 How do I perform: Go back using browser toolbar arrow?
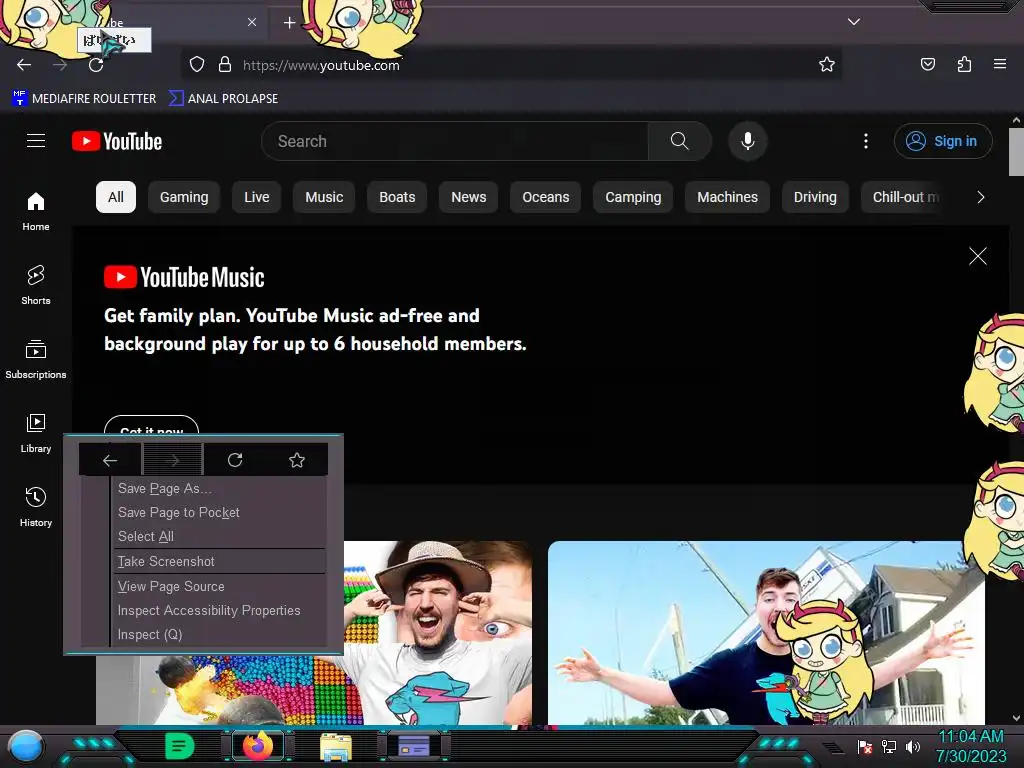(24, 65)
